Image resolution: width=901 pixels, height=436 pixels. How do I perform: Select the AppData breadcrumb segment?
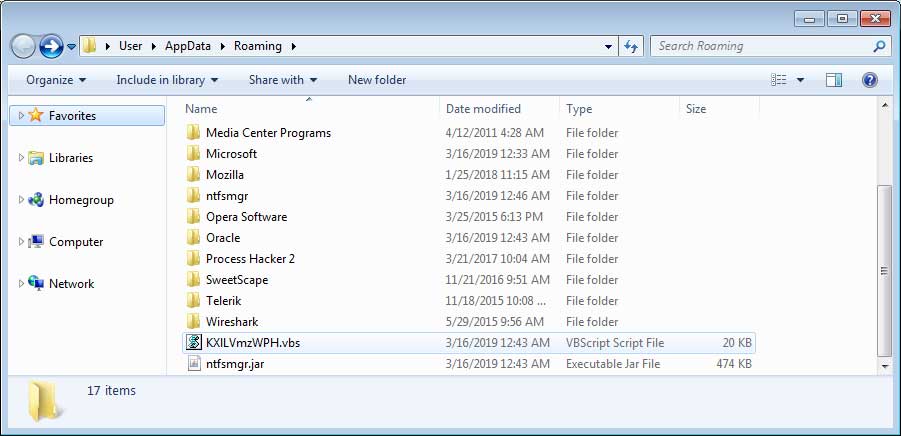point(188,46)
